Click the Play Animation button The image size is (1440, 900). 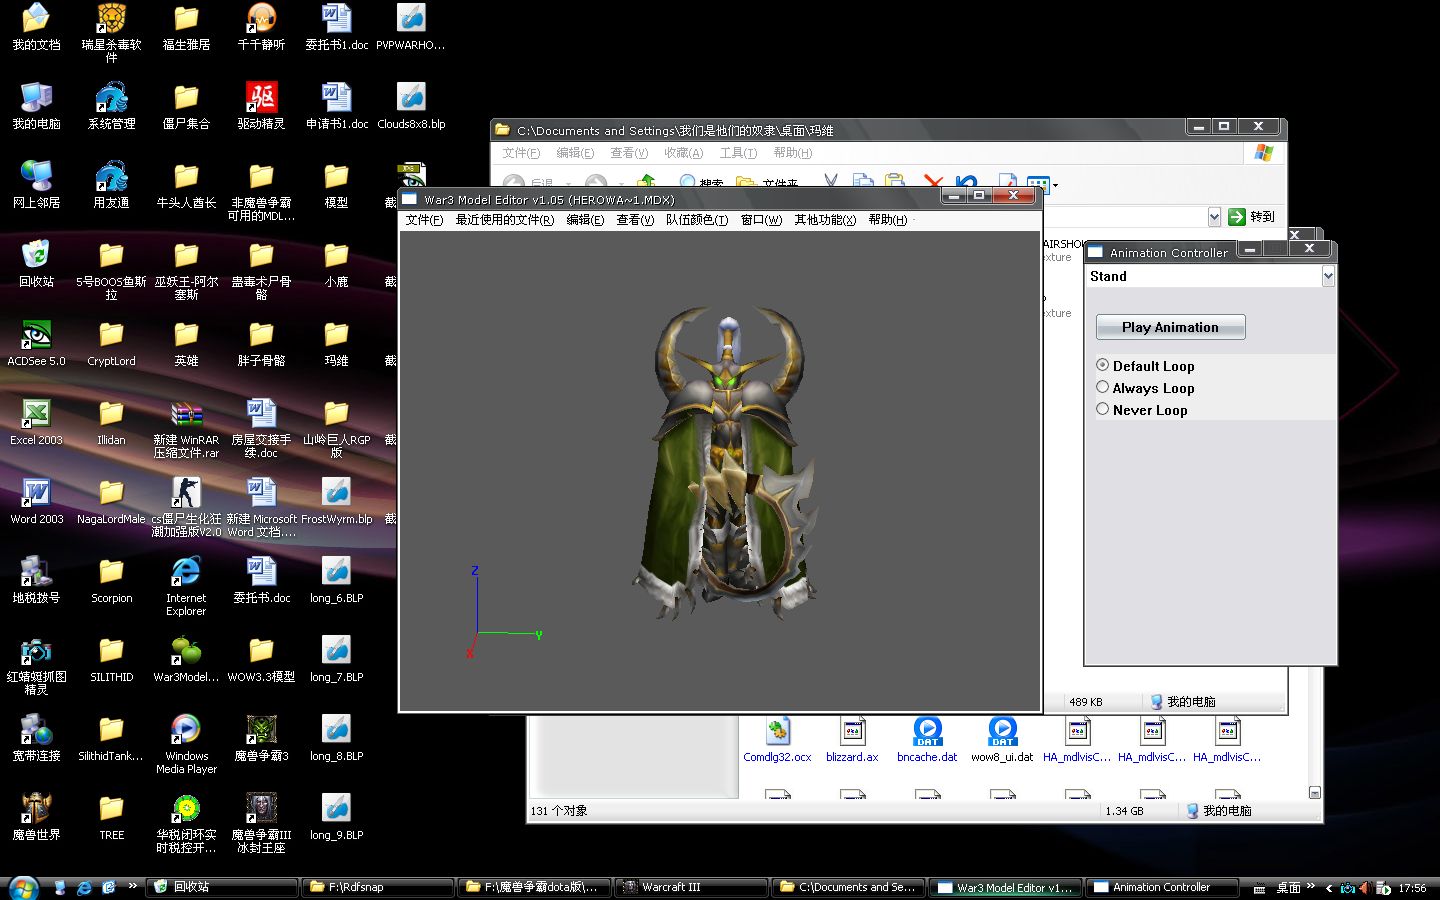pyautogui.click(x=1170, y=327)
